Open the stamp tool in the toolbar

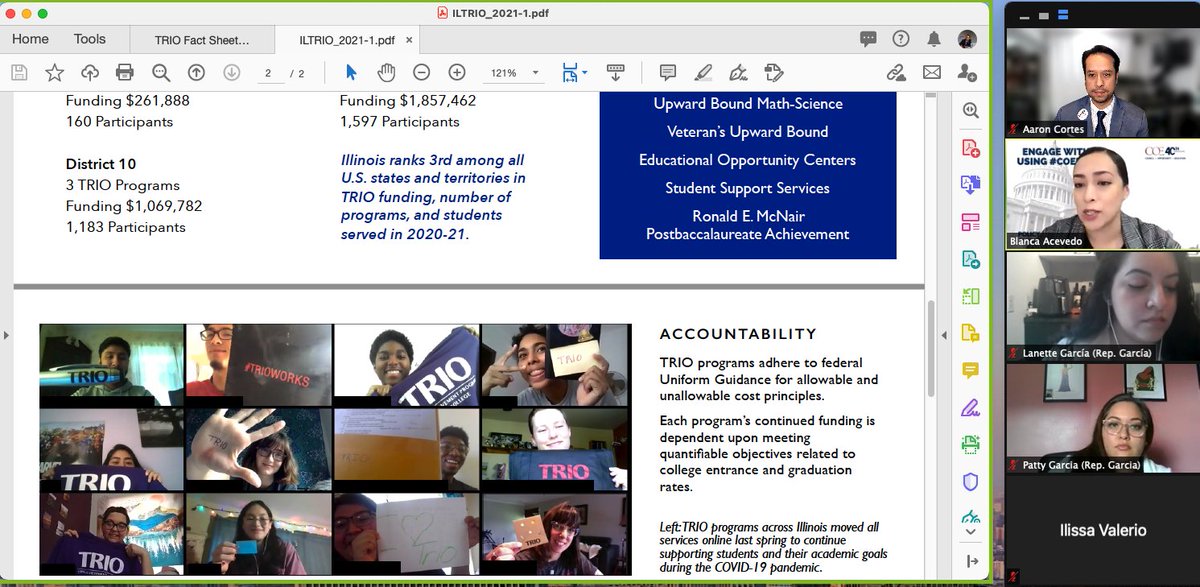point(773,72)
